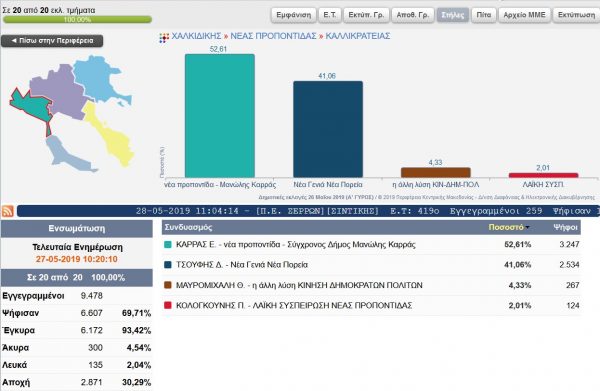The height and width of the screenshot is (391, 600).
Task: Open Αρχείο ΜΜΕ
Action: pos(524,15)
